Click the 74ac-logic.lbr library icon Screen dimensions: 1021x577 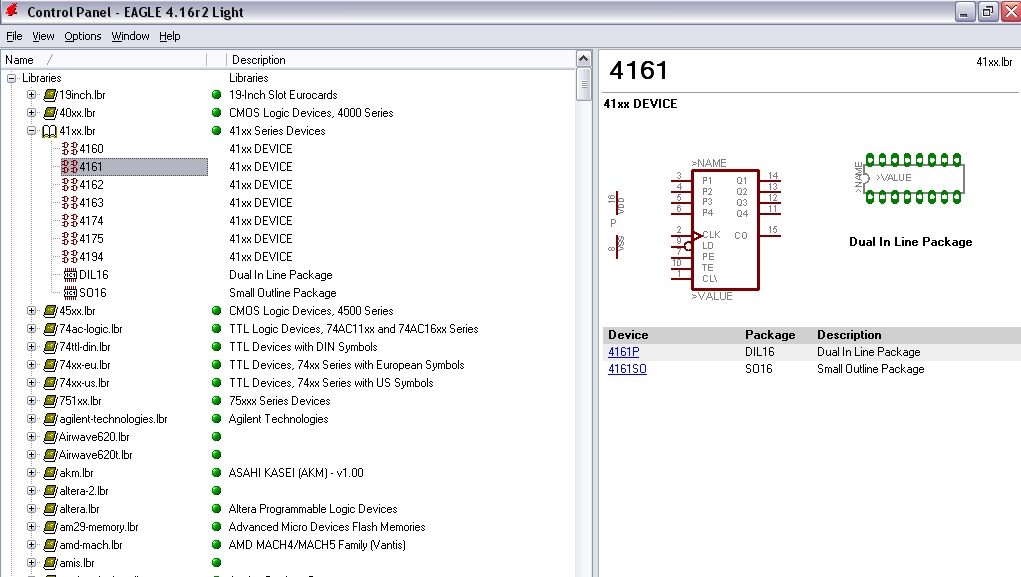[50, 329]
